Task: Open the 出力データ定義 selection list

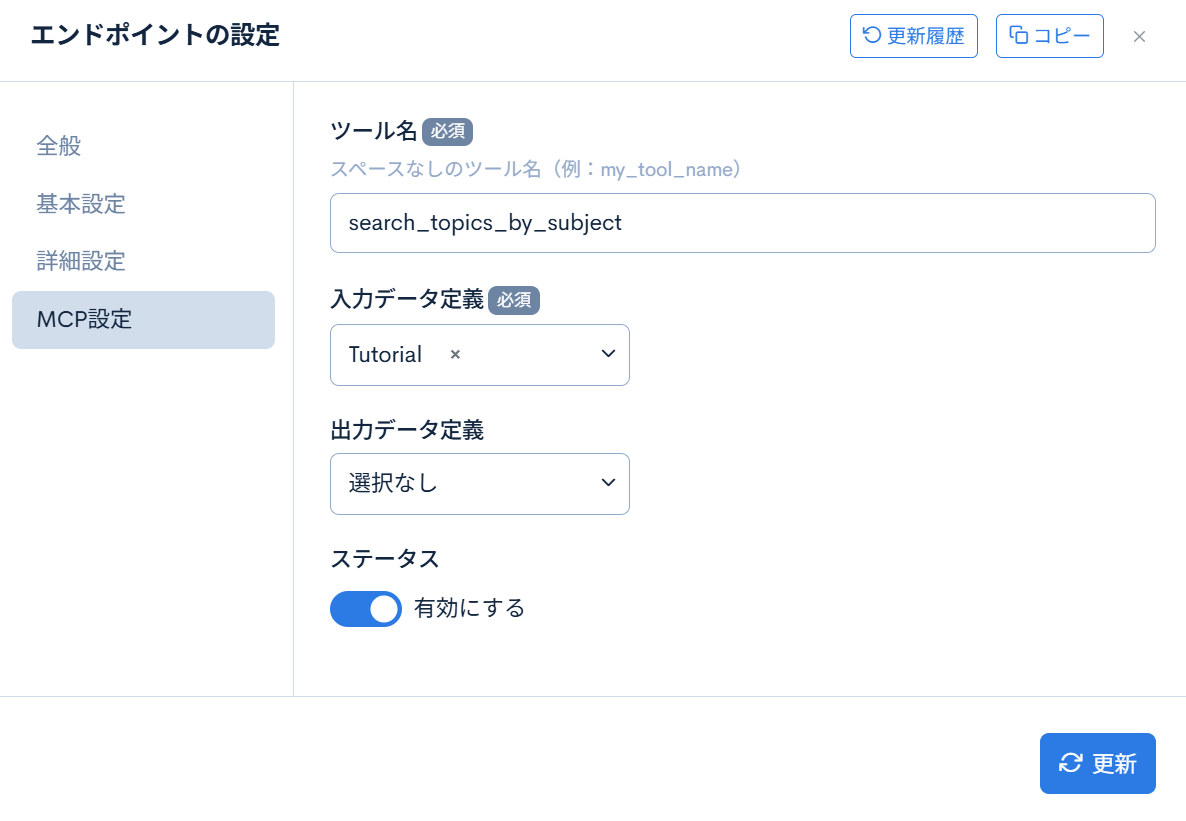Action: (x=480, y=483)
